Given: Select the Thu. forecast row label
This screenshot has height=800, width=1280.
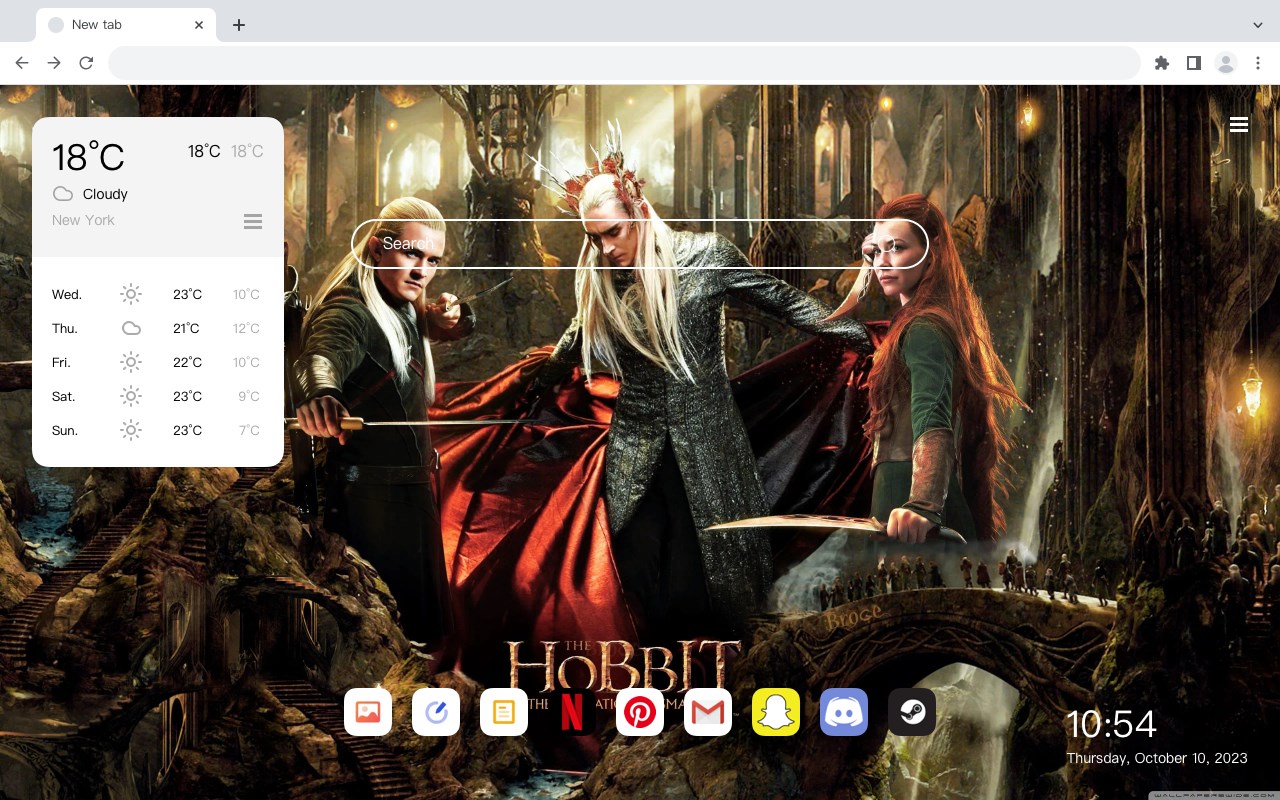Looking at the screenshot, I should [65, 328].
